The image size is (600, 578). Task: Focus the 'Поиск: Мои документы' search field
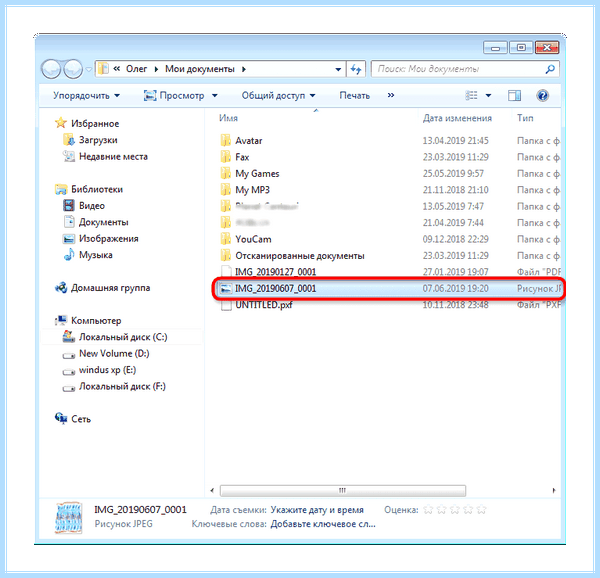click(x=465, y=69)
